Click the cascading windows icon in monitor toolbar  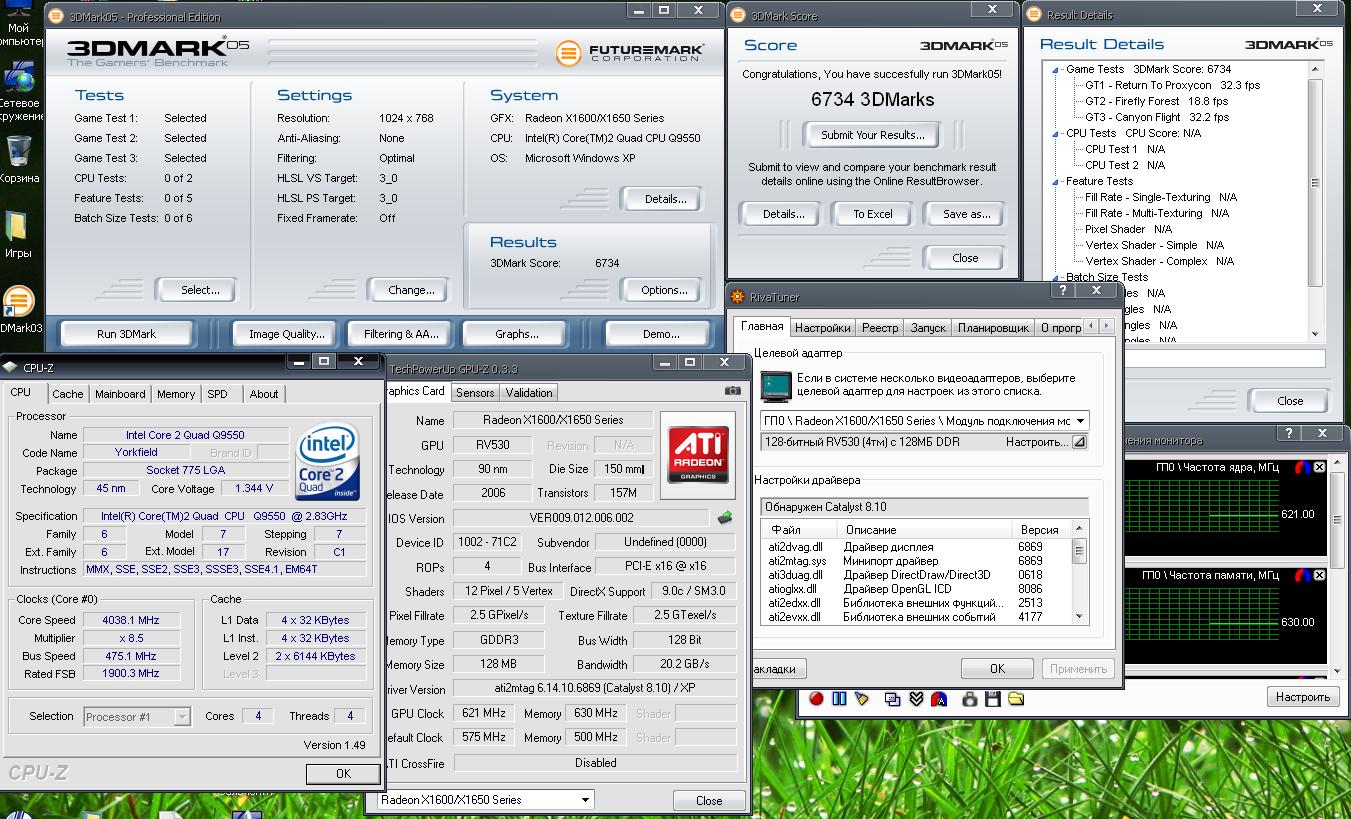(x=893, y=698)
